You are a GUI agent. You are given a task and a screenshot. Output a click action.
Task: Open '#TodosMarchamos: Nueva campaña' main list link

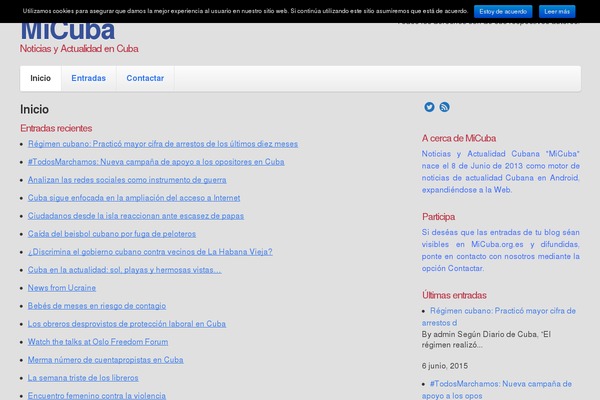(x=156, y=162)
